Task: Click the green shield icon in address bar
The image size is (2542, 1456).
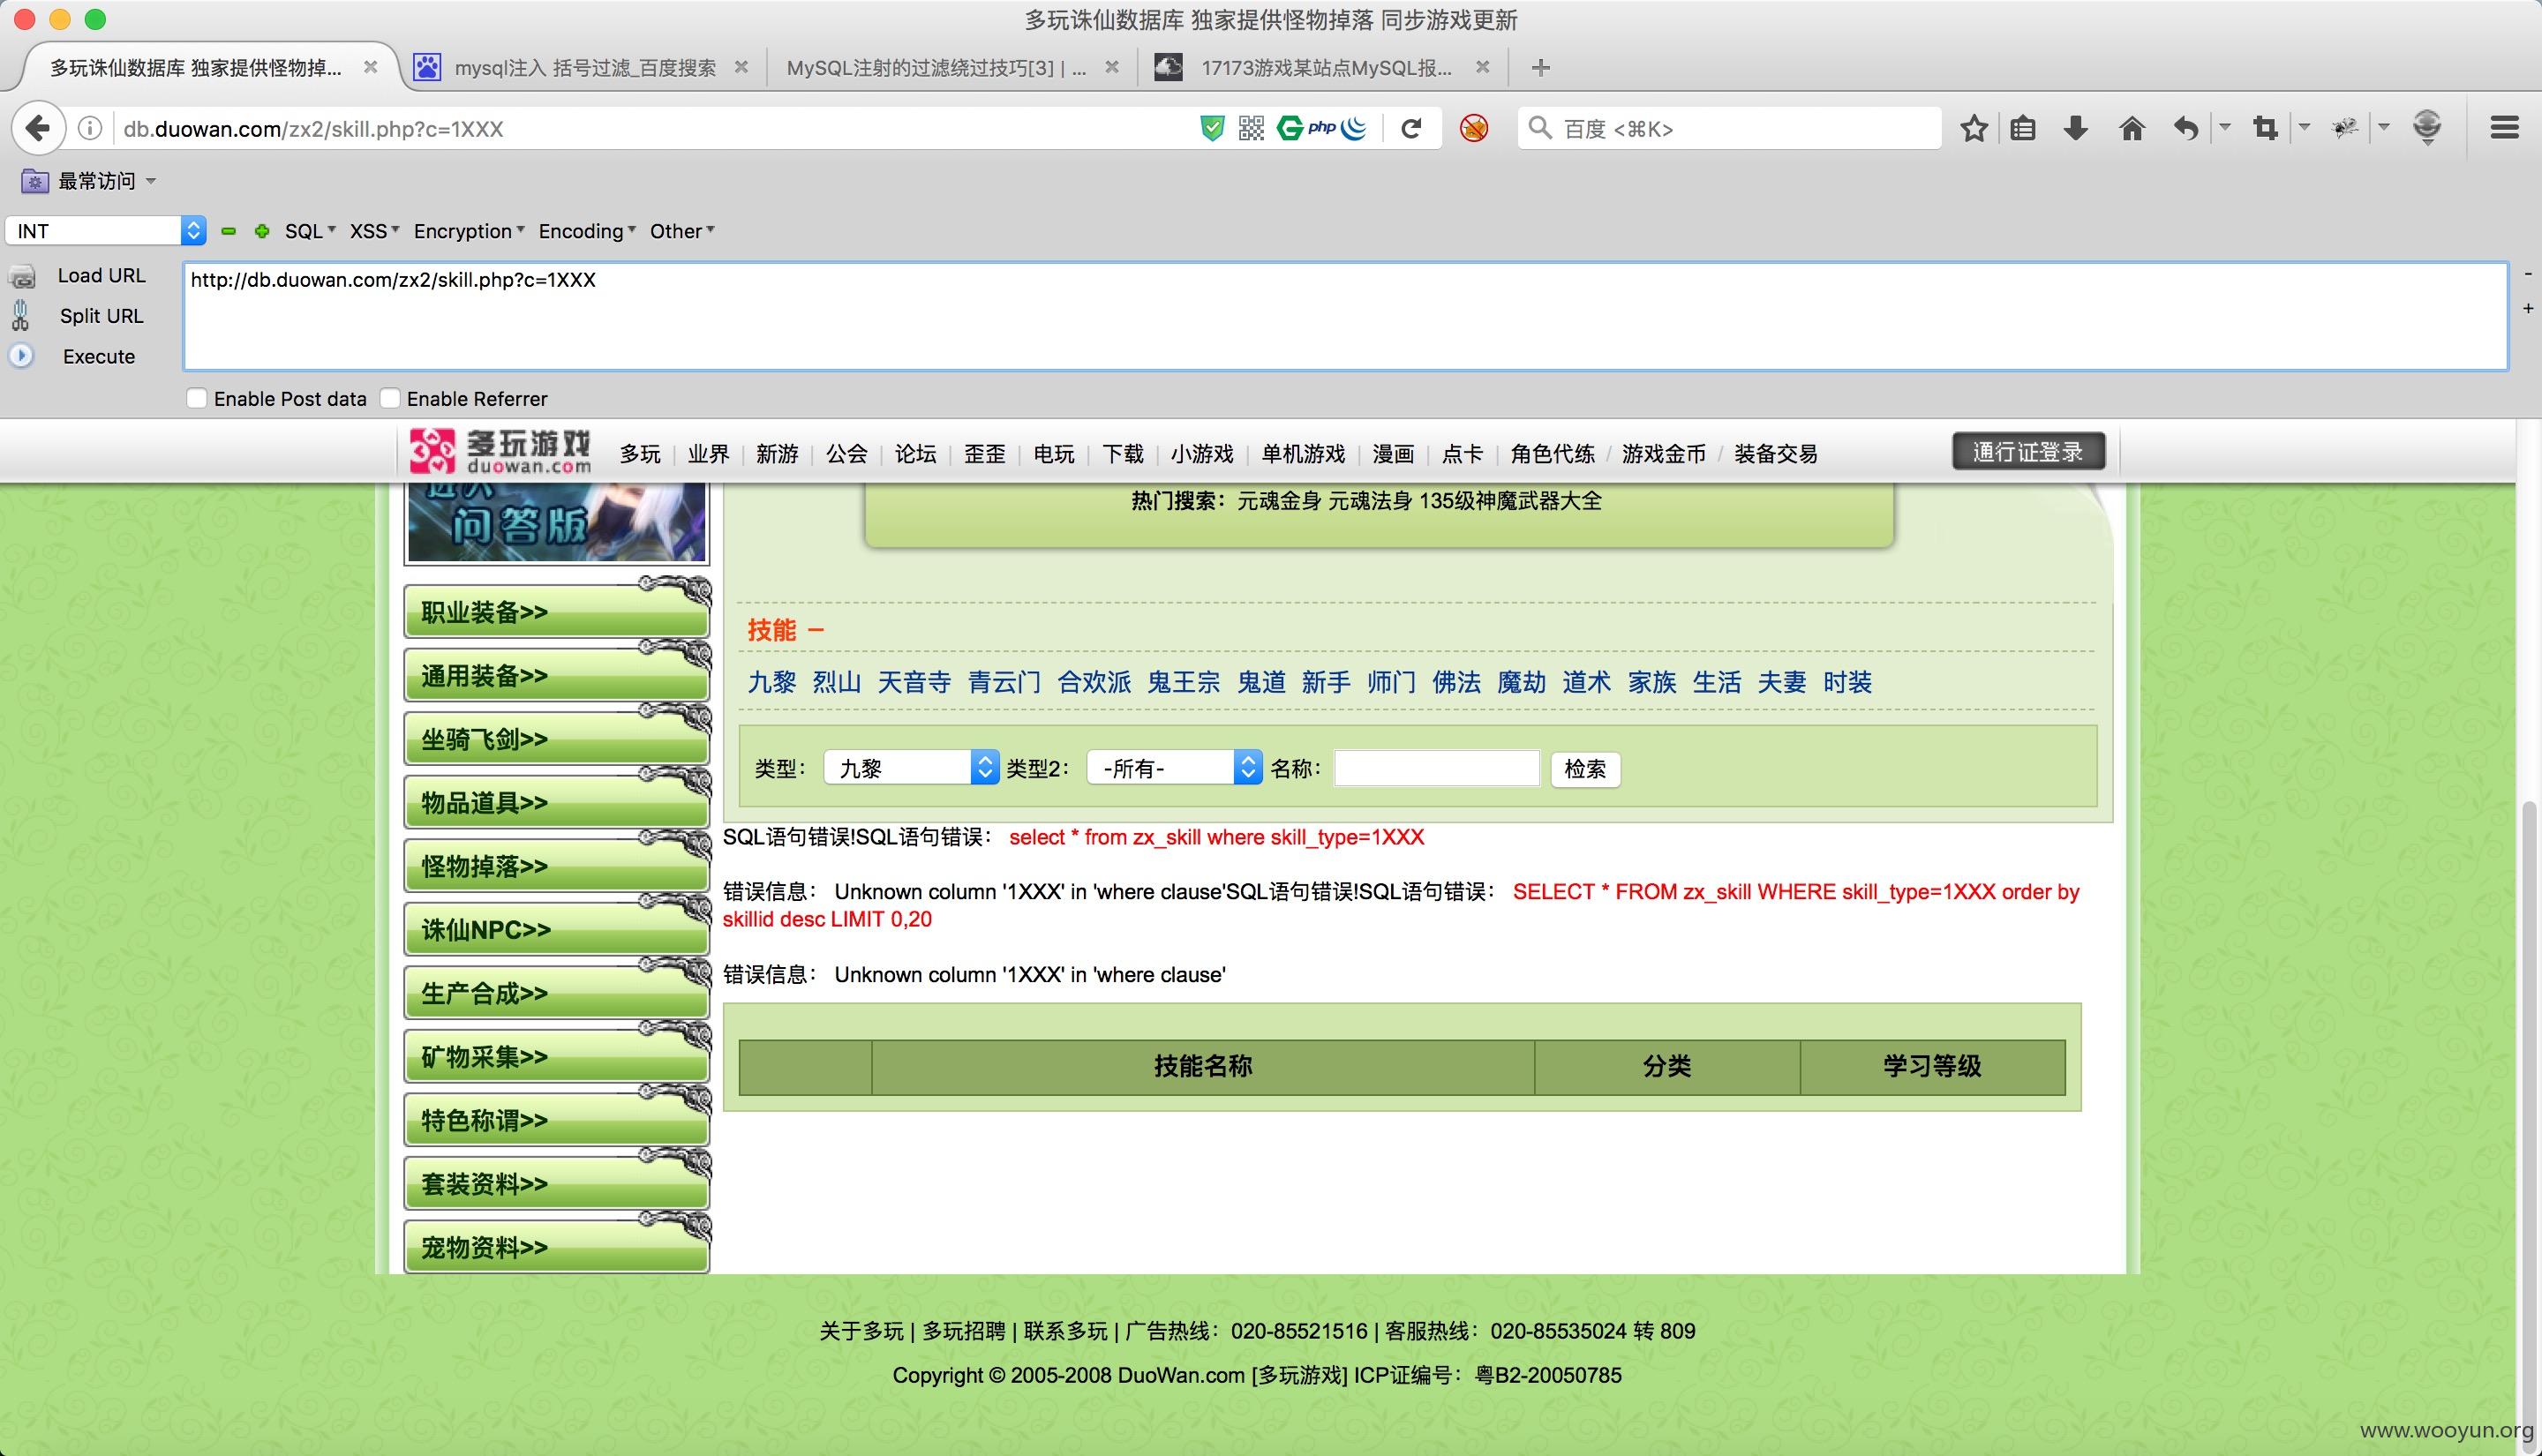Action: [x=1212, y=128]
